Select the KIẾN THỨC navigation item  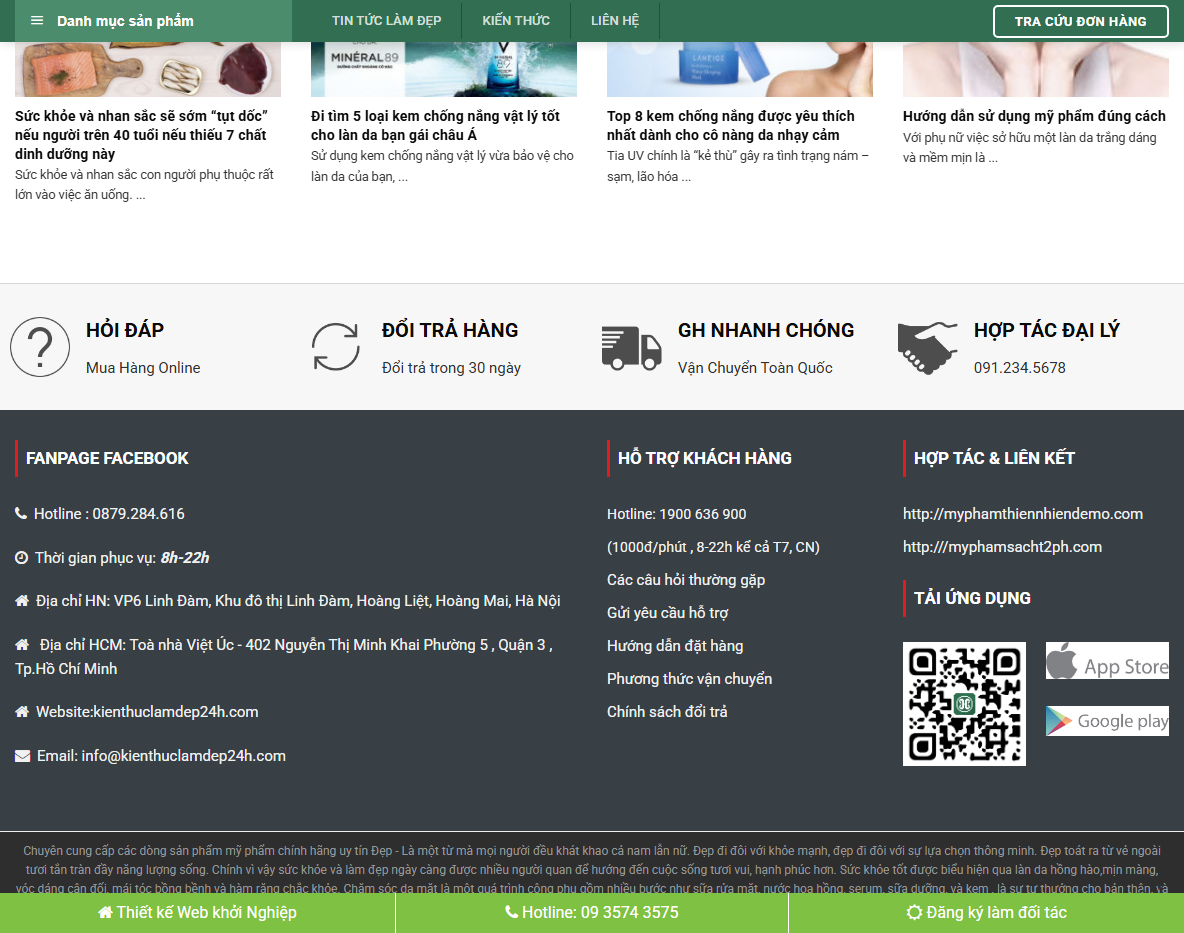tap(515, 20)
